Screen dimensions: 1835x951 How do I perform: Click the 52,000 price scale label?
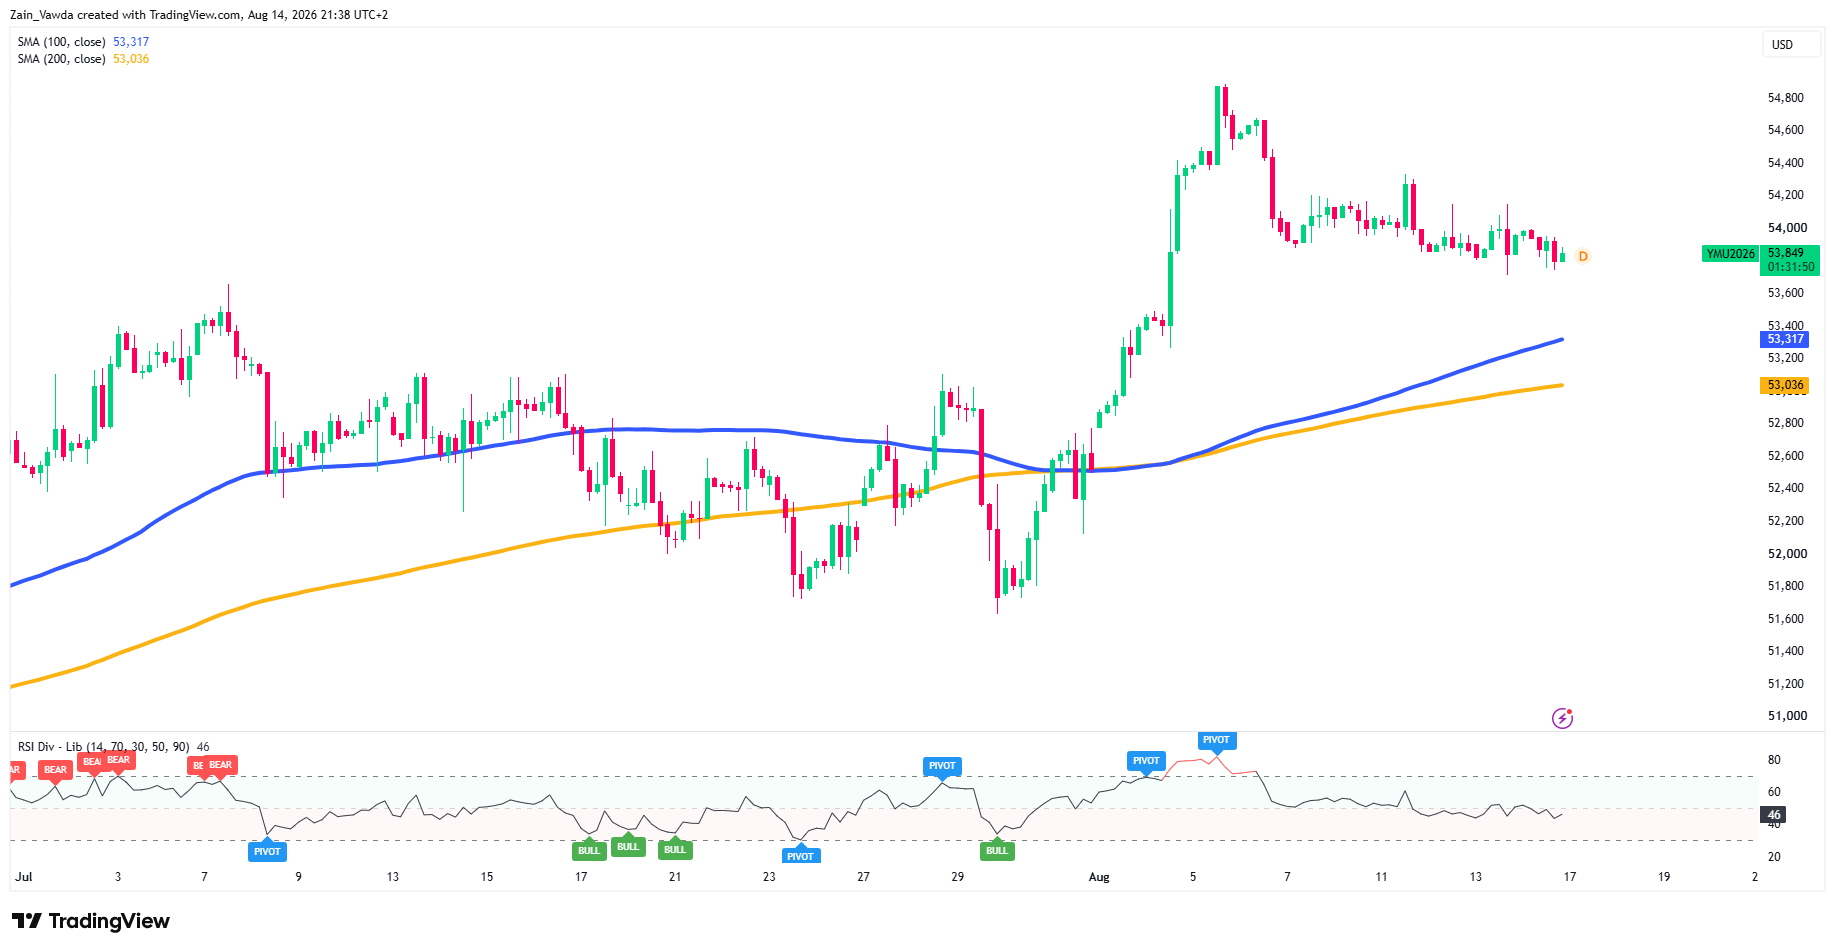pos(1787,554)
